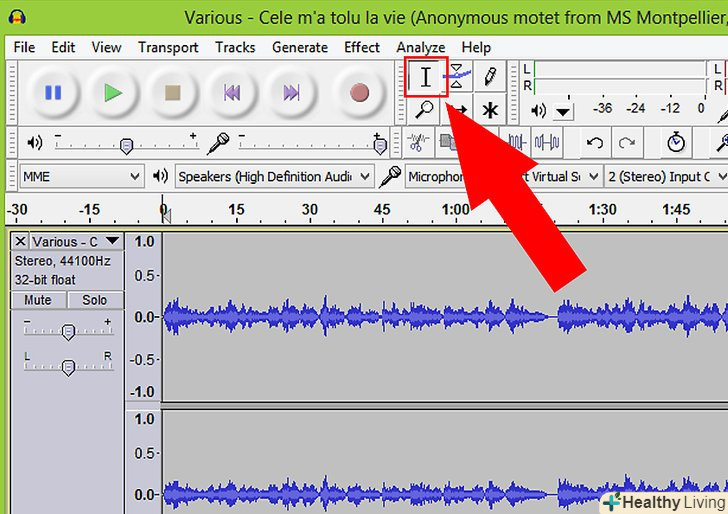Screen dimensions: 728x514
Task: Click the track gain slider handle
Action: tap(68, 332)
